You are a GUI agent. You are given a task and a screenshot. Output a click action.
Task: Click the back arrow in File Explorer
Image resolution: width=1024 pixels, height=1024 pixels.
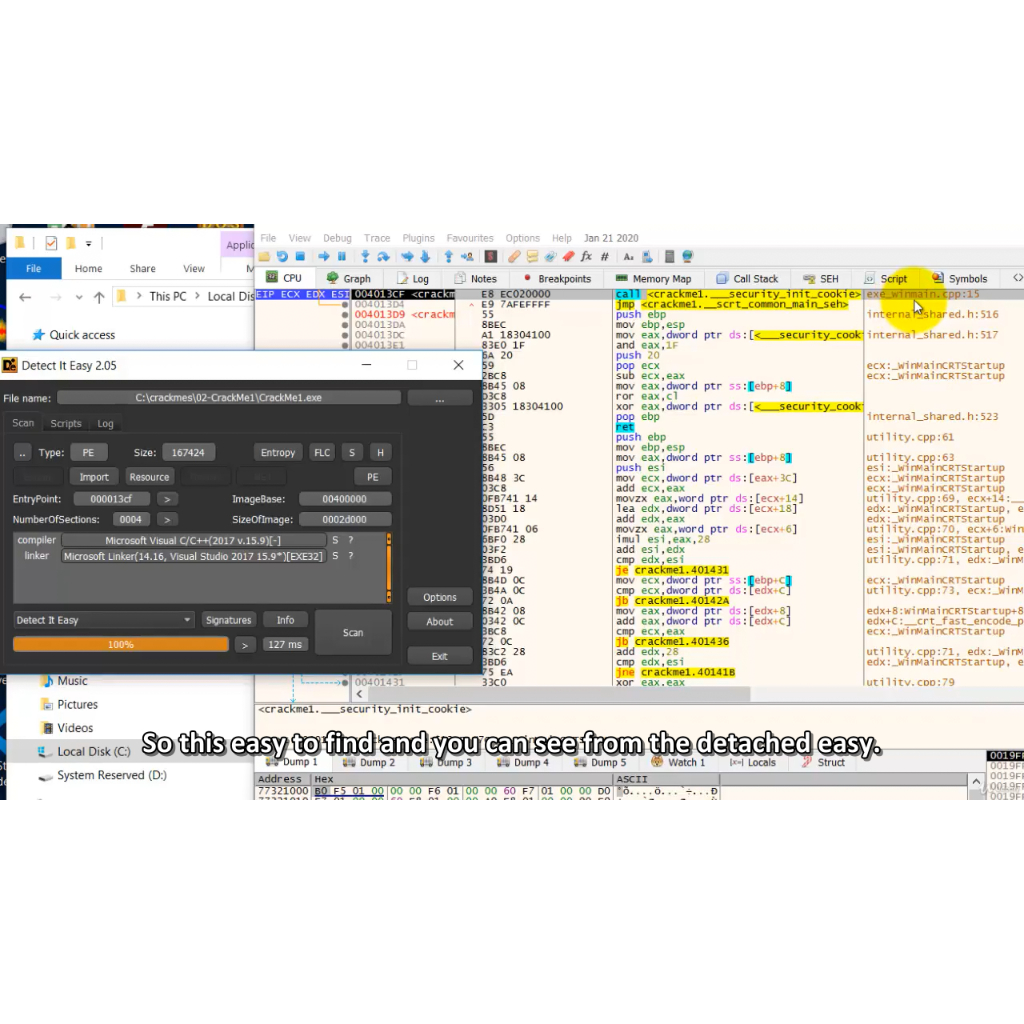[x=26, y=297]
